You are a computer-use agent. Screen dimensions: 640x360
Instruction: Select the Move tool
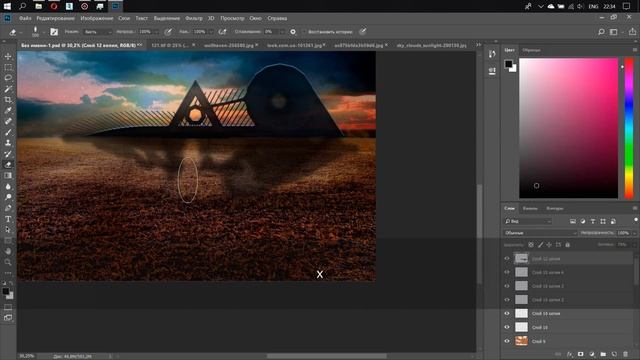(x=8, y=56)
